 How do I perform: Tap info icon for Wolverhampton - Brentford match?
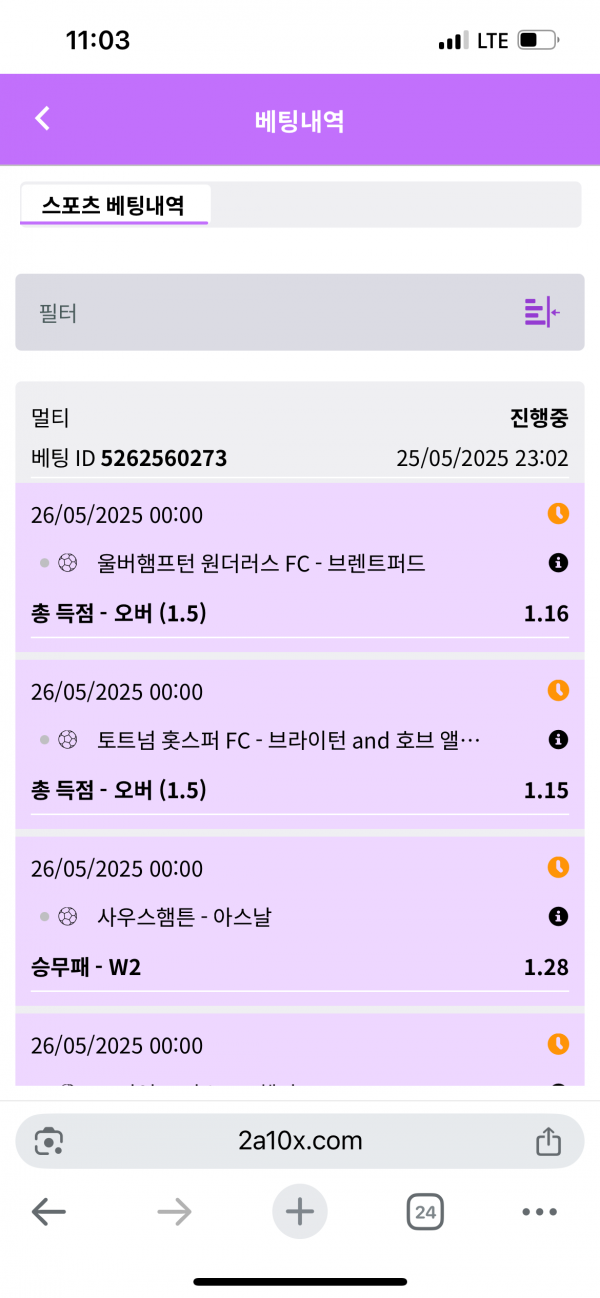click(559, 563)
